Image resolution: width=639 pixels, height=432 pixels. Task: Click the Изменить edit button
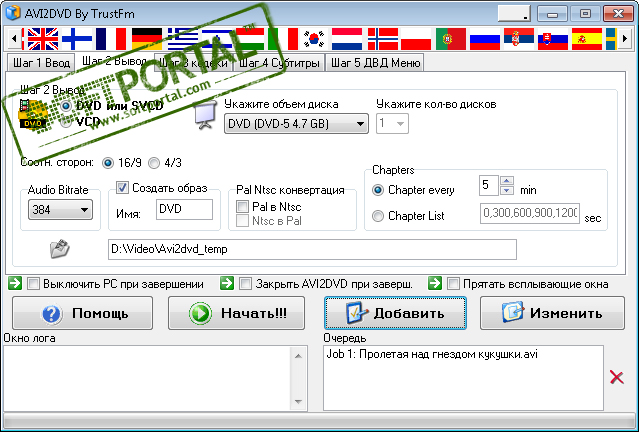(x=552, y=313)
